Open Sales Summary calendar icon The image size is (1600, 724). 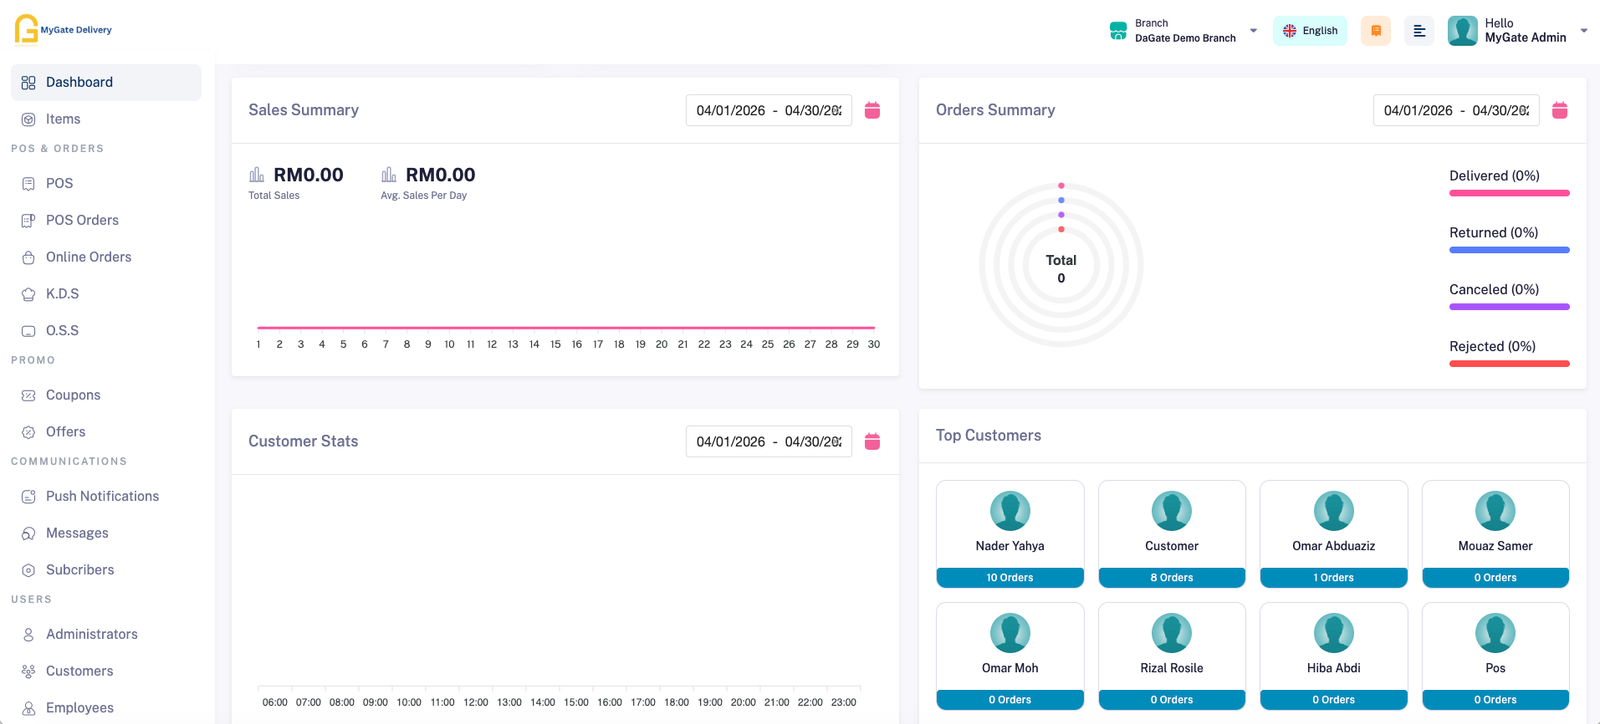(872, 110)
